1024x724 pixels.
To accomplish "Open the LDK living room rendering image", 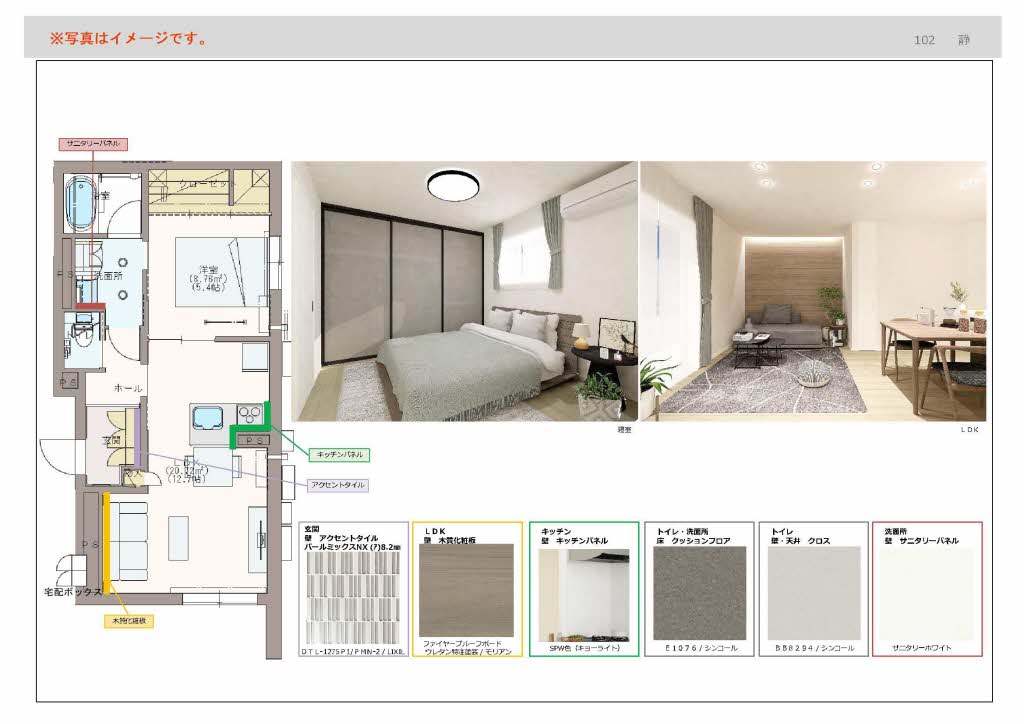I will click(813, 292).
